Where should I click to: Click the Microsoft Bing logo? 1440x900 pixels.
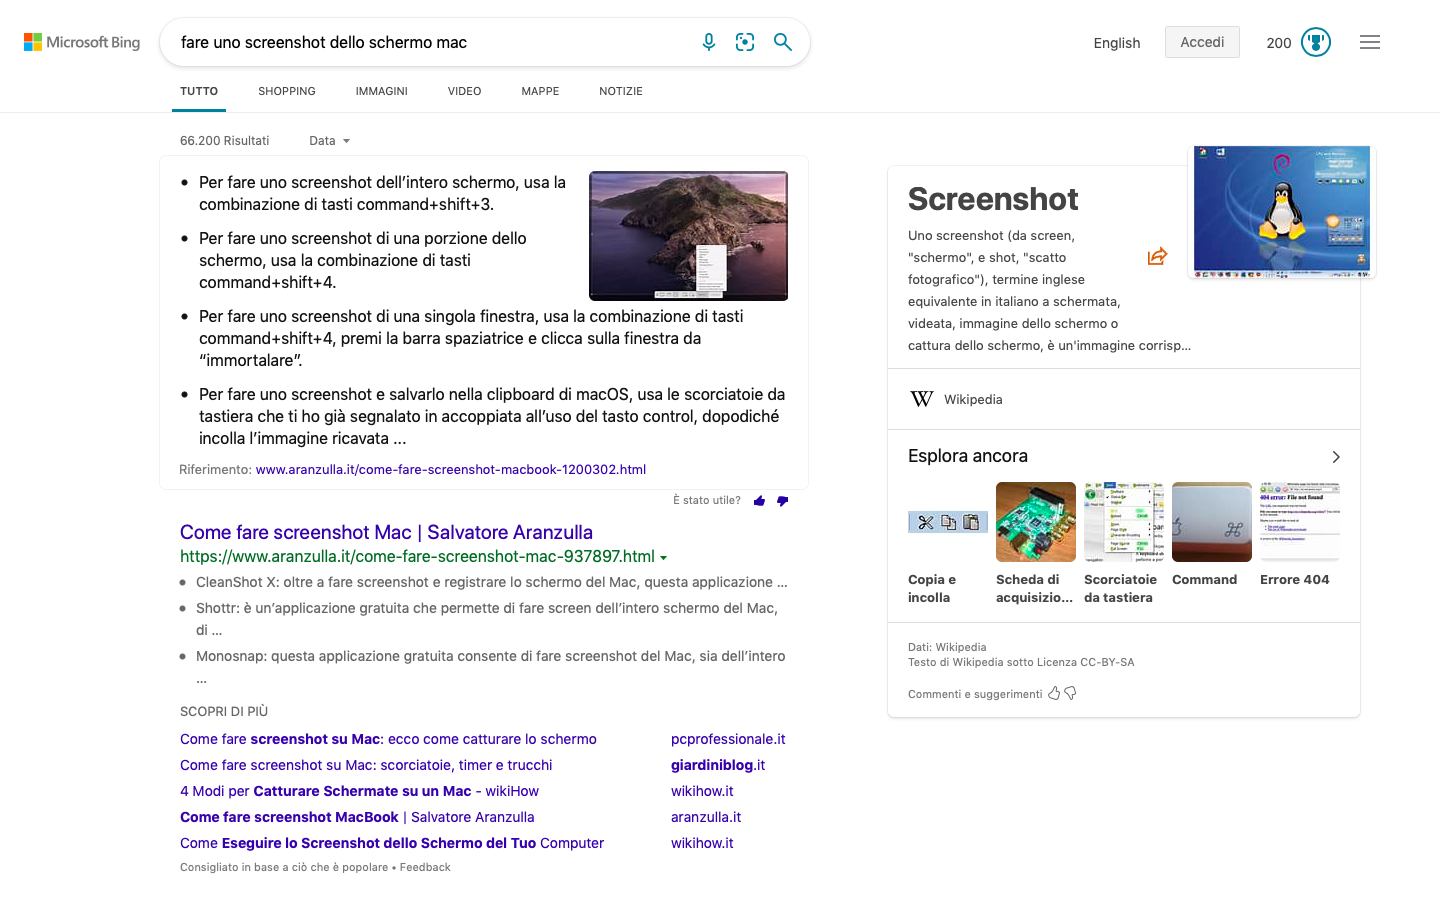[x=82, y=42]
